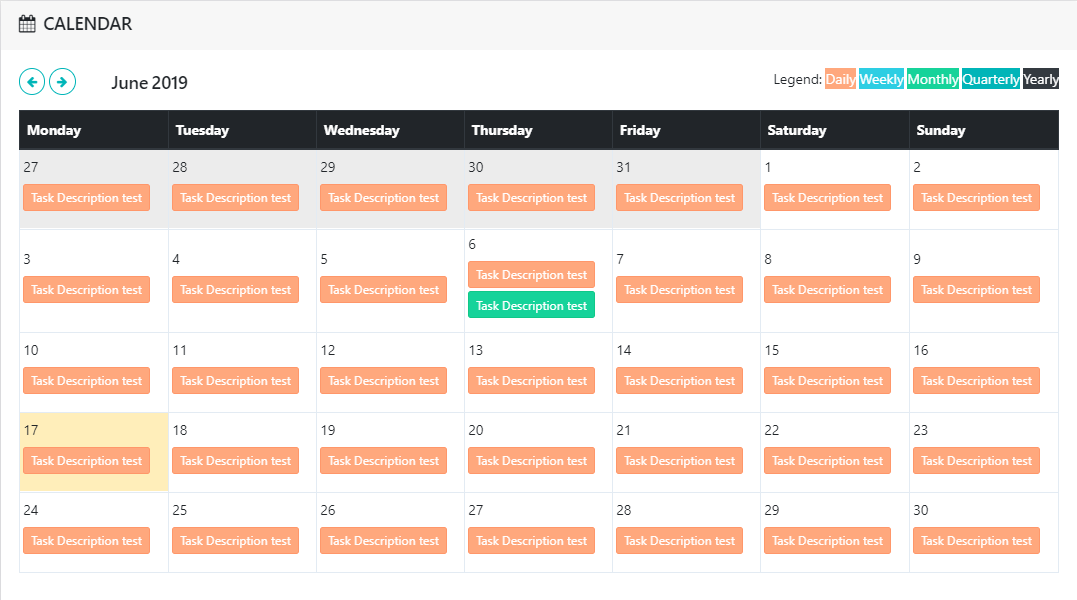Go to previous month with left arrow

[x=32, y=82]
